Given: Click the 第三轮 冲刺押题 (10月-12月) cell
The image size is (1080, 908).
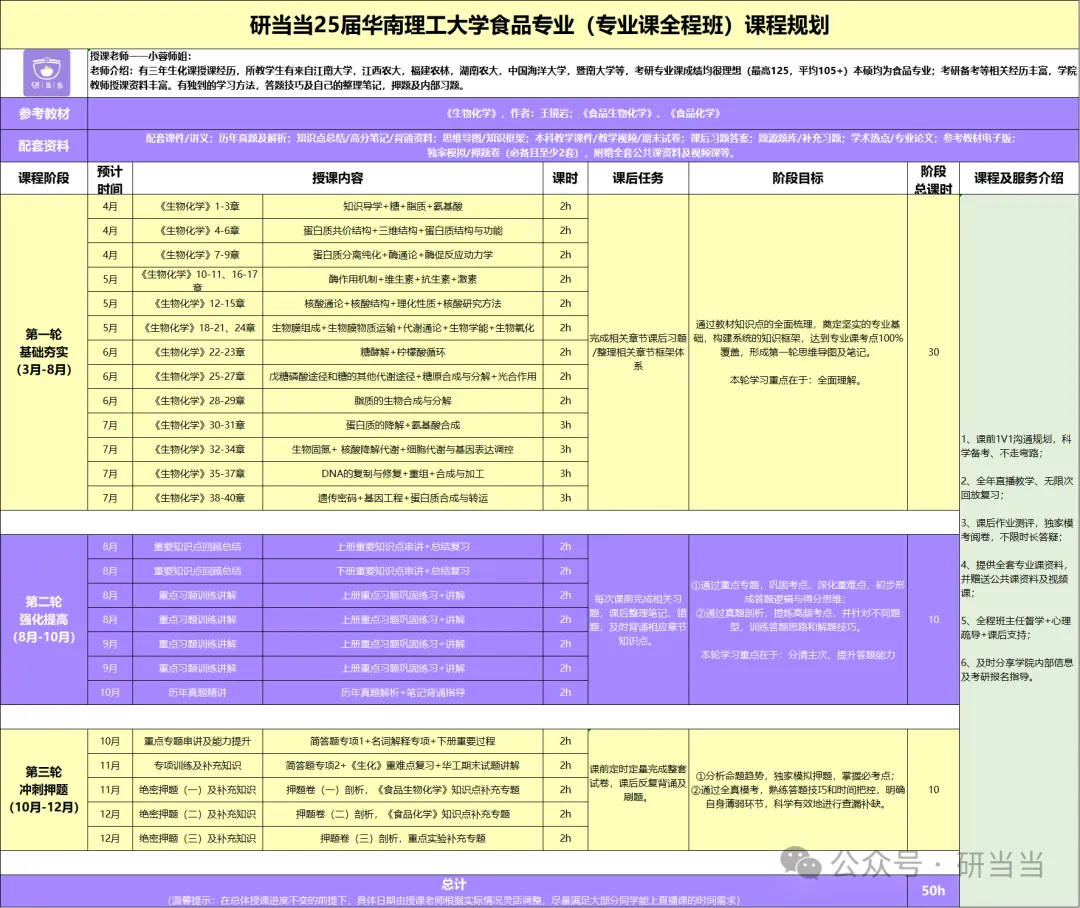Looking at the screenshot, I should click(x=44, y=790).
